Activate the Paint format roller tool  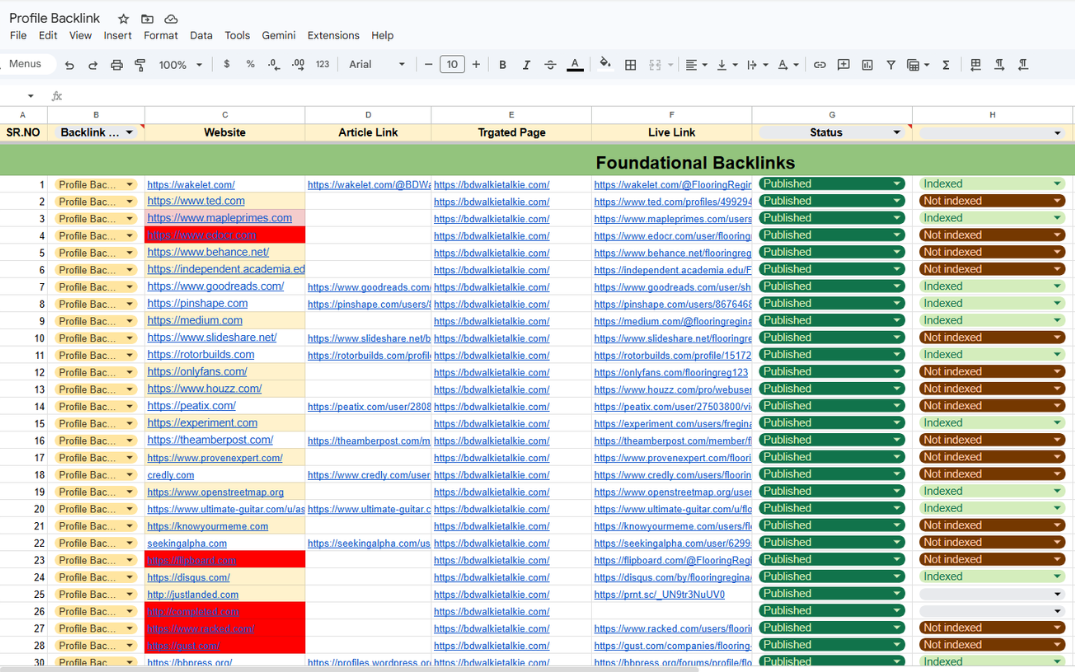point(140,65)
